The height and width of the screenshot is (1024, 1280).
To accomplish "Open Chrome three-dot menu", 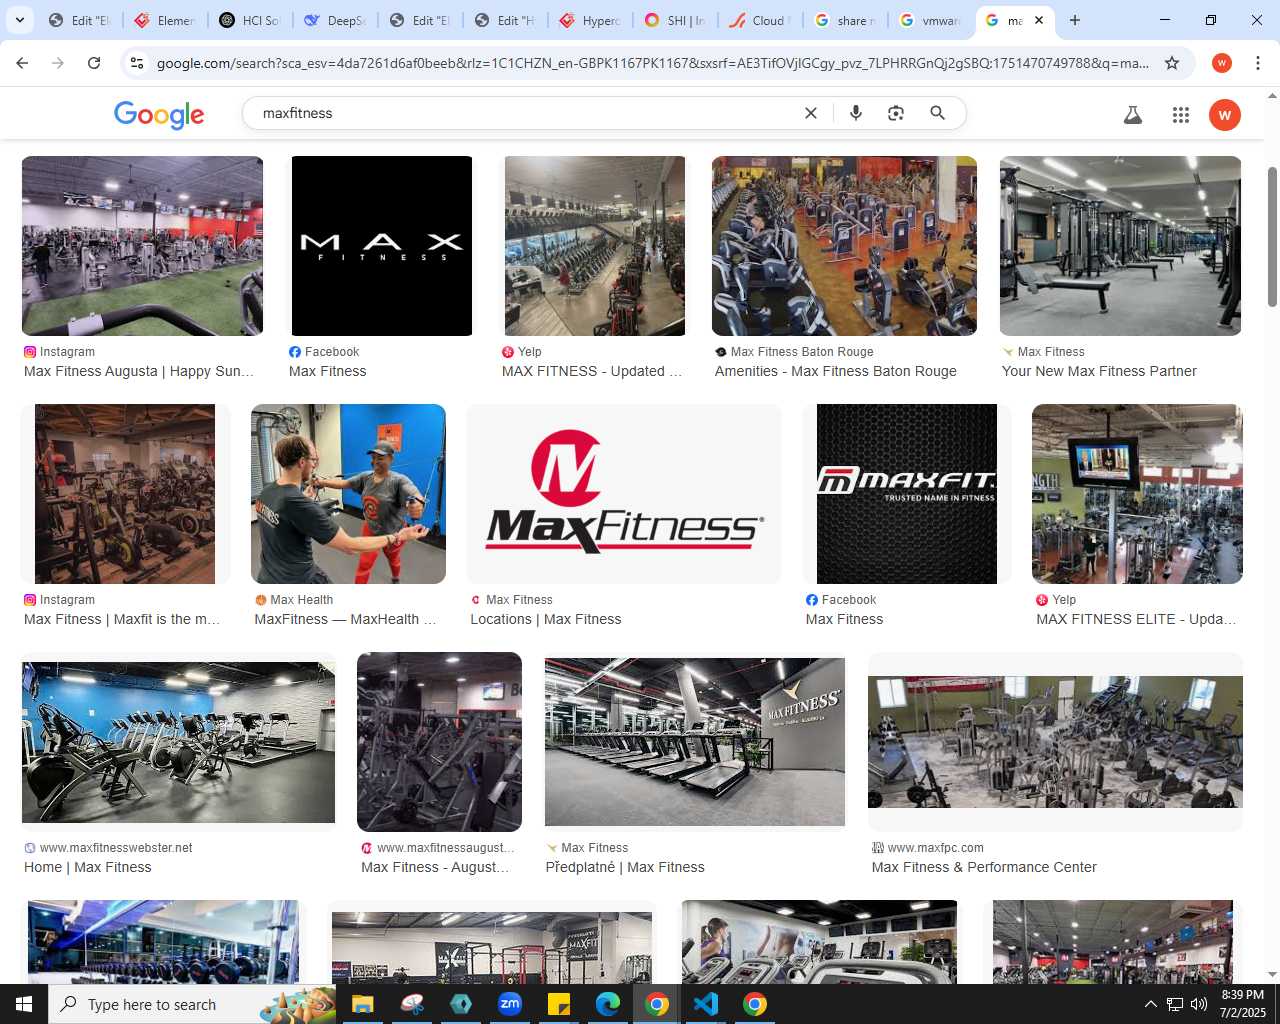I will coord(1258,63).
